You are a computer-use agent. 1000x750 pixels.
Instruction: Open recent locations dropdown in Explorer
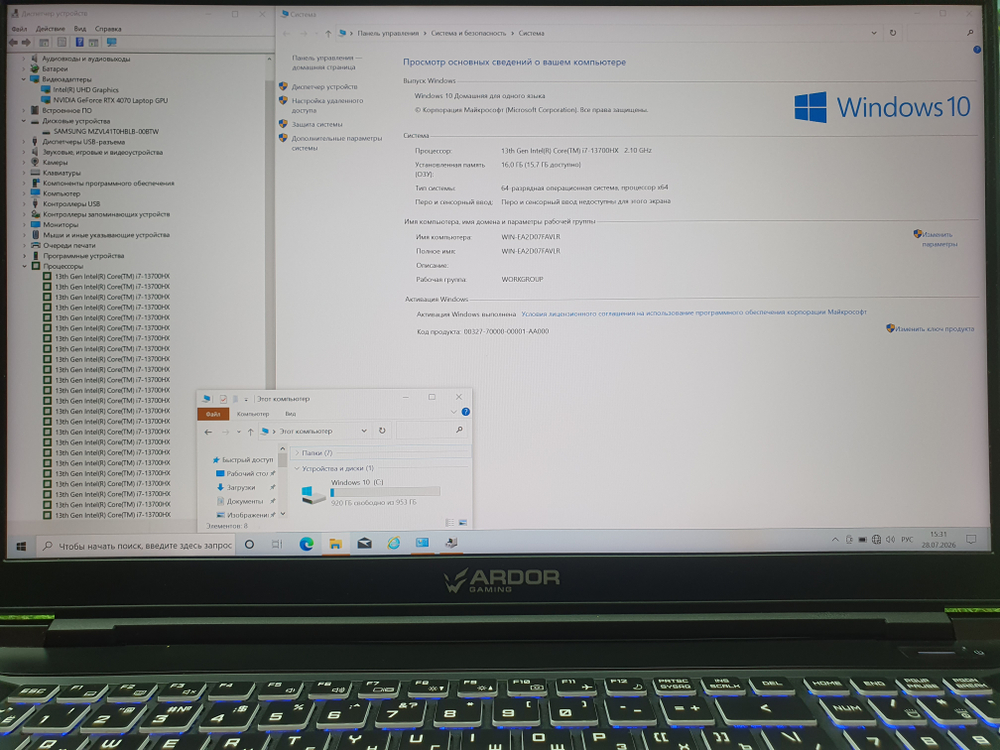pos(239,432)
